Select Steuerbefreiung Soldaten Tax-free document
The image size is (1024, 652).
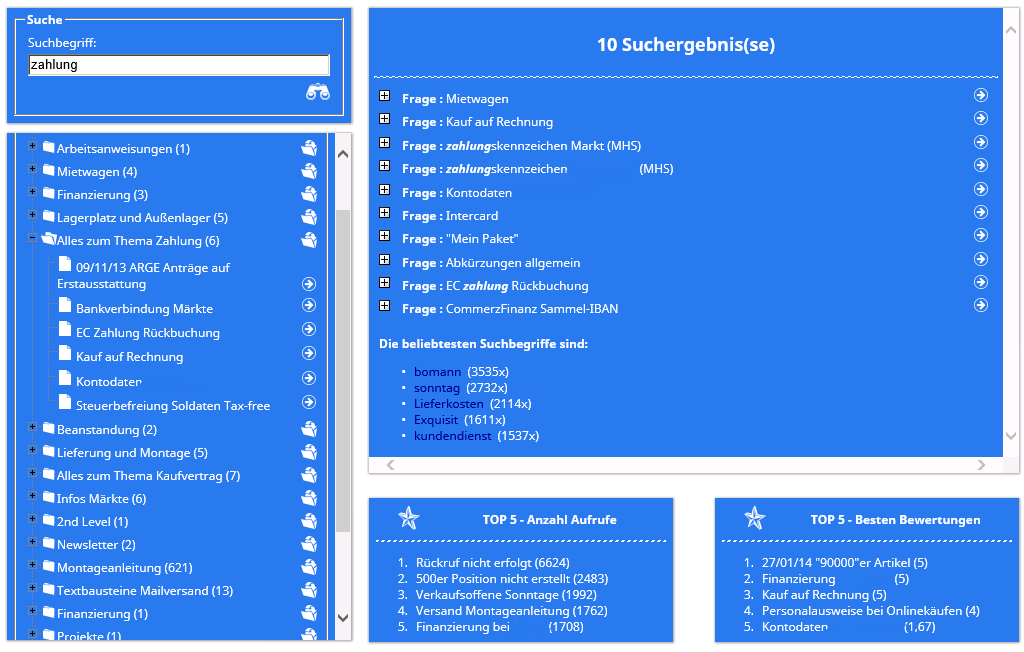click(x=172, y=405)
